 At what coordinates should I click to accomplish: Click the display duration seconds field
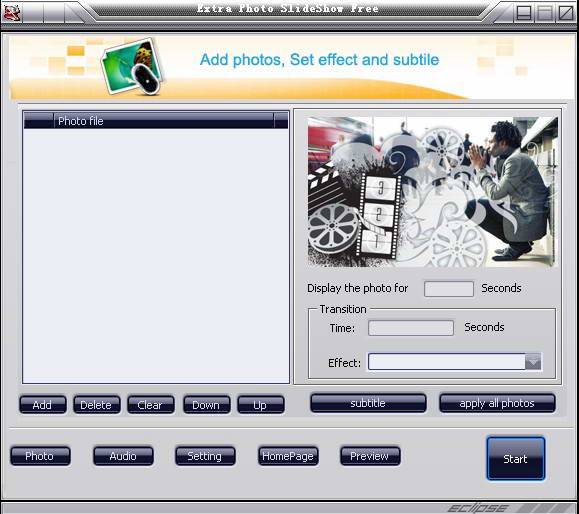(x=449, y=289)
